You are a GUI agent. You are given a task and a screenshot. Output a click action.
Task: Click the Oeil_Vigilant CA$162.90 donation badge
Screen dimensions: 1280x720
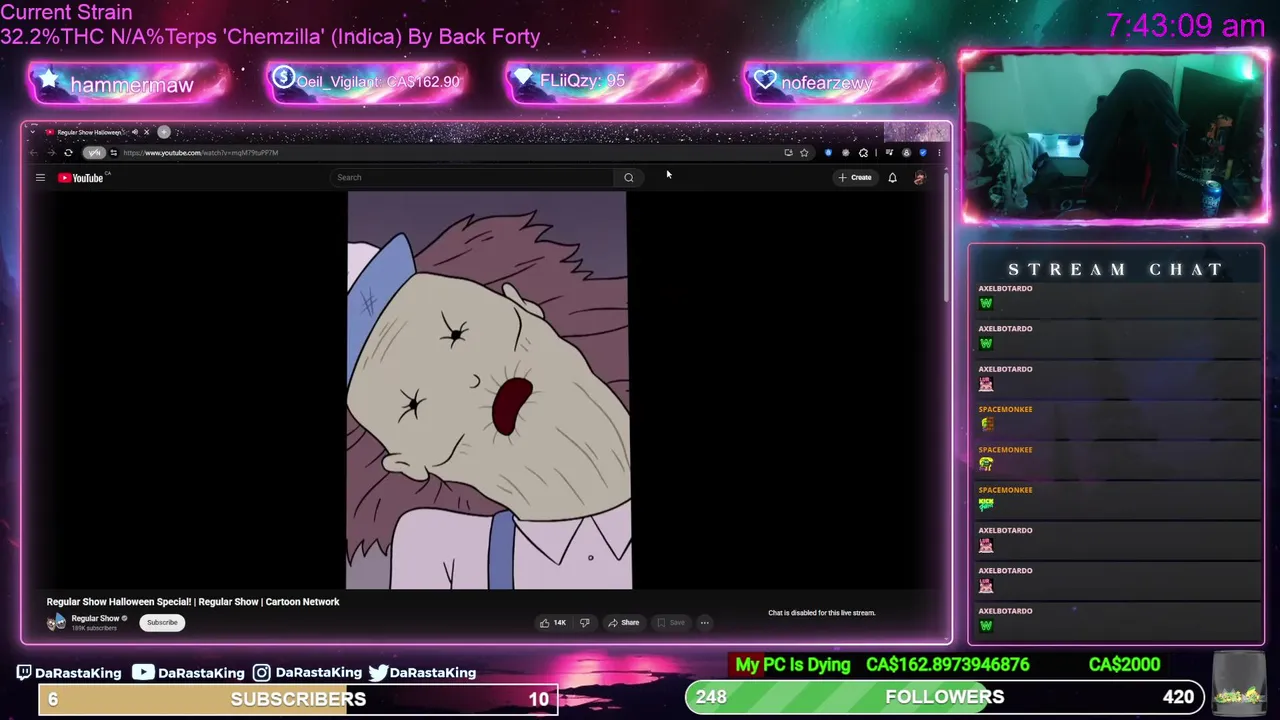(x=366, y=82)
